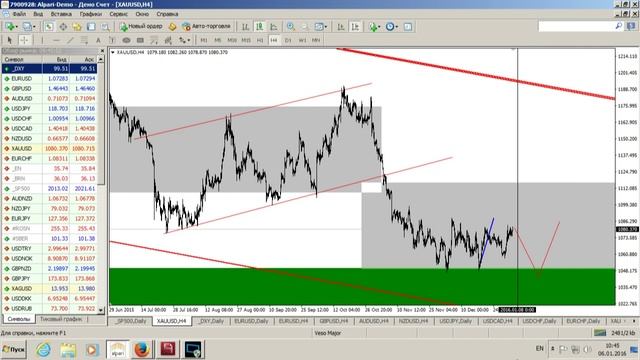This screenshot has height=360, width=640.
Task: Open the Файл menu
Action: pyautogui.click(x=19, y=14)
